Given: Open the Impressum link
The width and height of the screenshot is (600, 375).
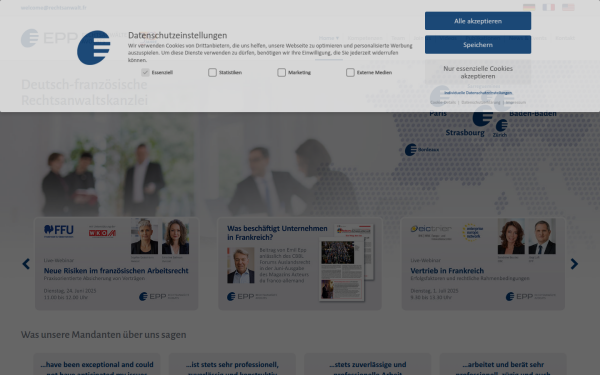Looking at the screenshot, I should tap(515, 103).
